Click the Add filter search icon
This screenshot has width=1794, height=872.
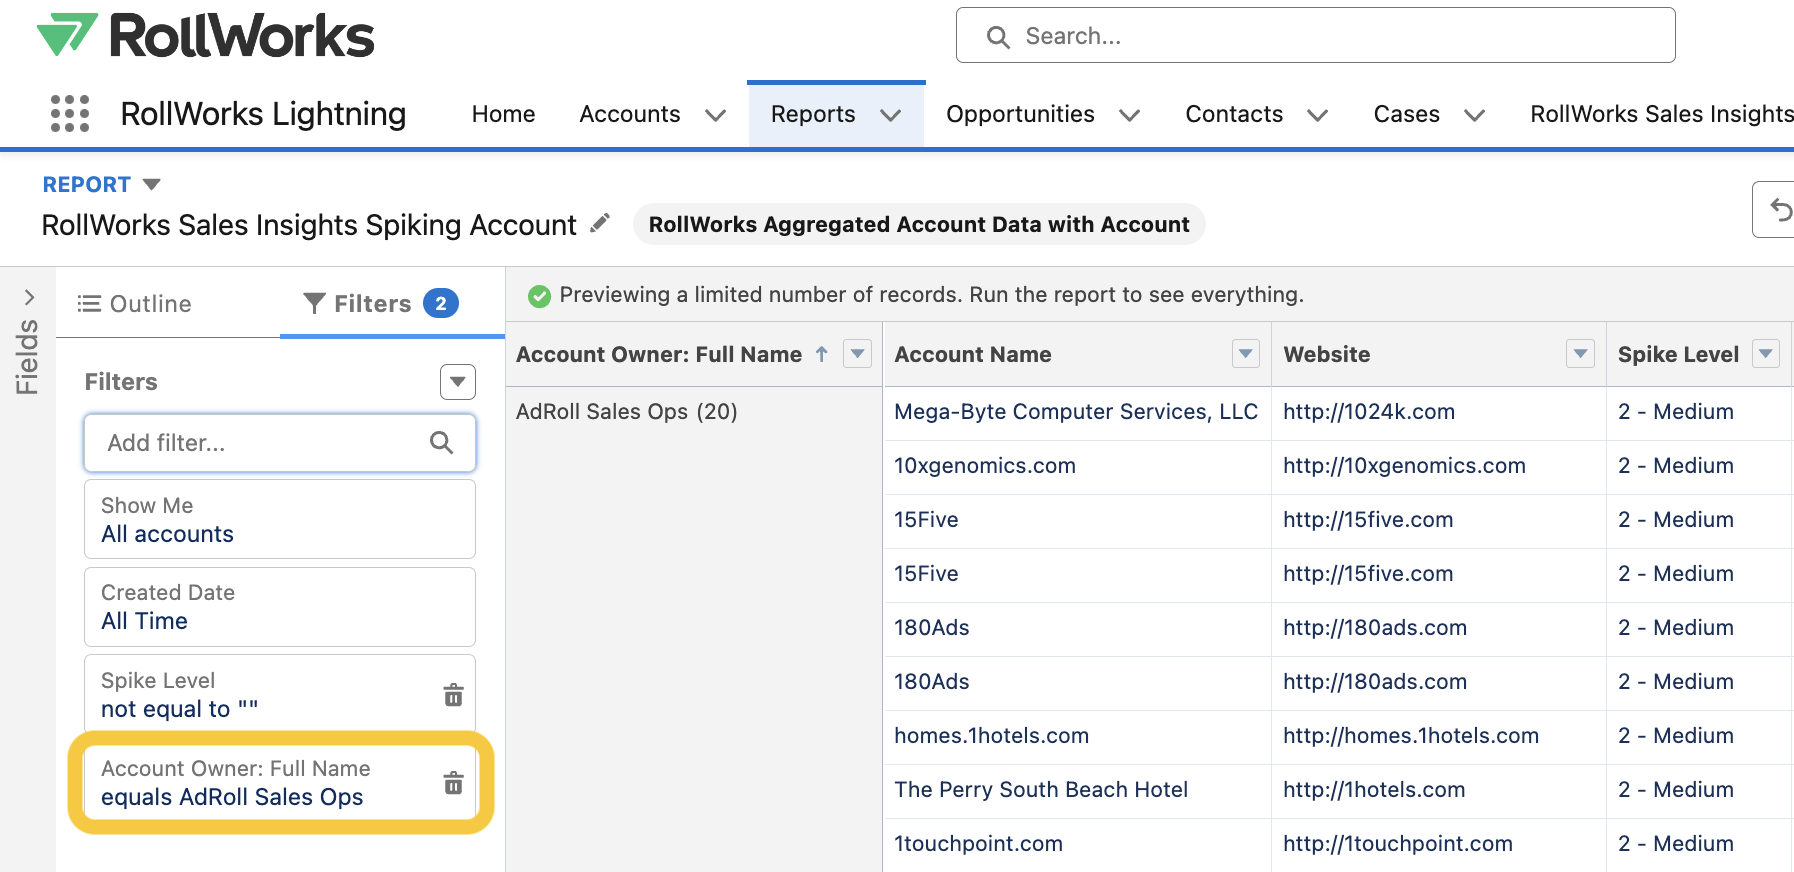click(x=441, y=442)
